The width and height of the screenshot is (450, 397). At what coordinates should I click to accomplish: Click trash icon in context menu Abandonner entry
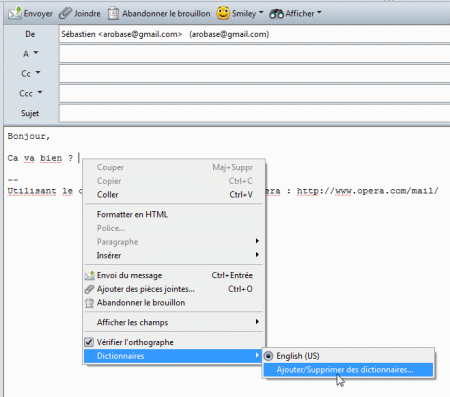(89, 303)
